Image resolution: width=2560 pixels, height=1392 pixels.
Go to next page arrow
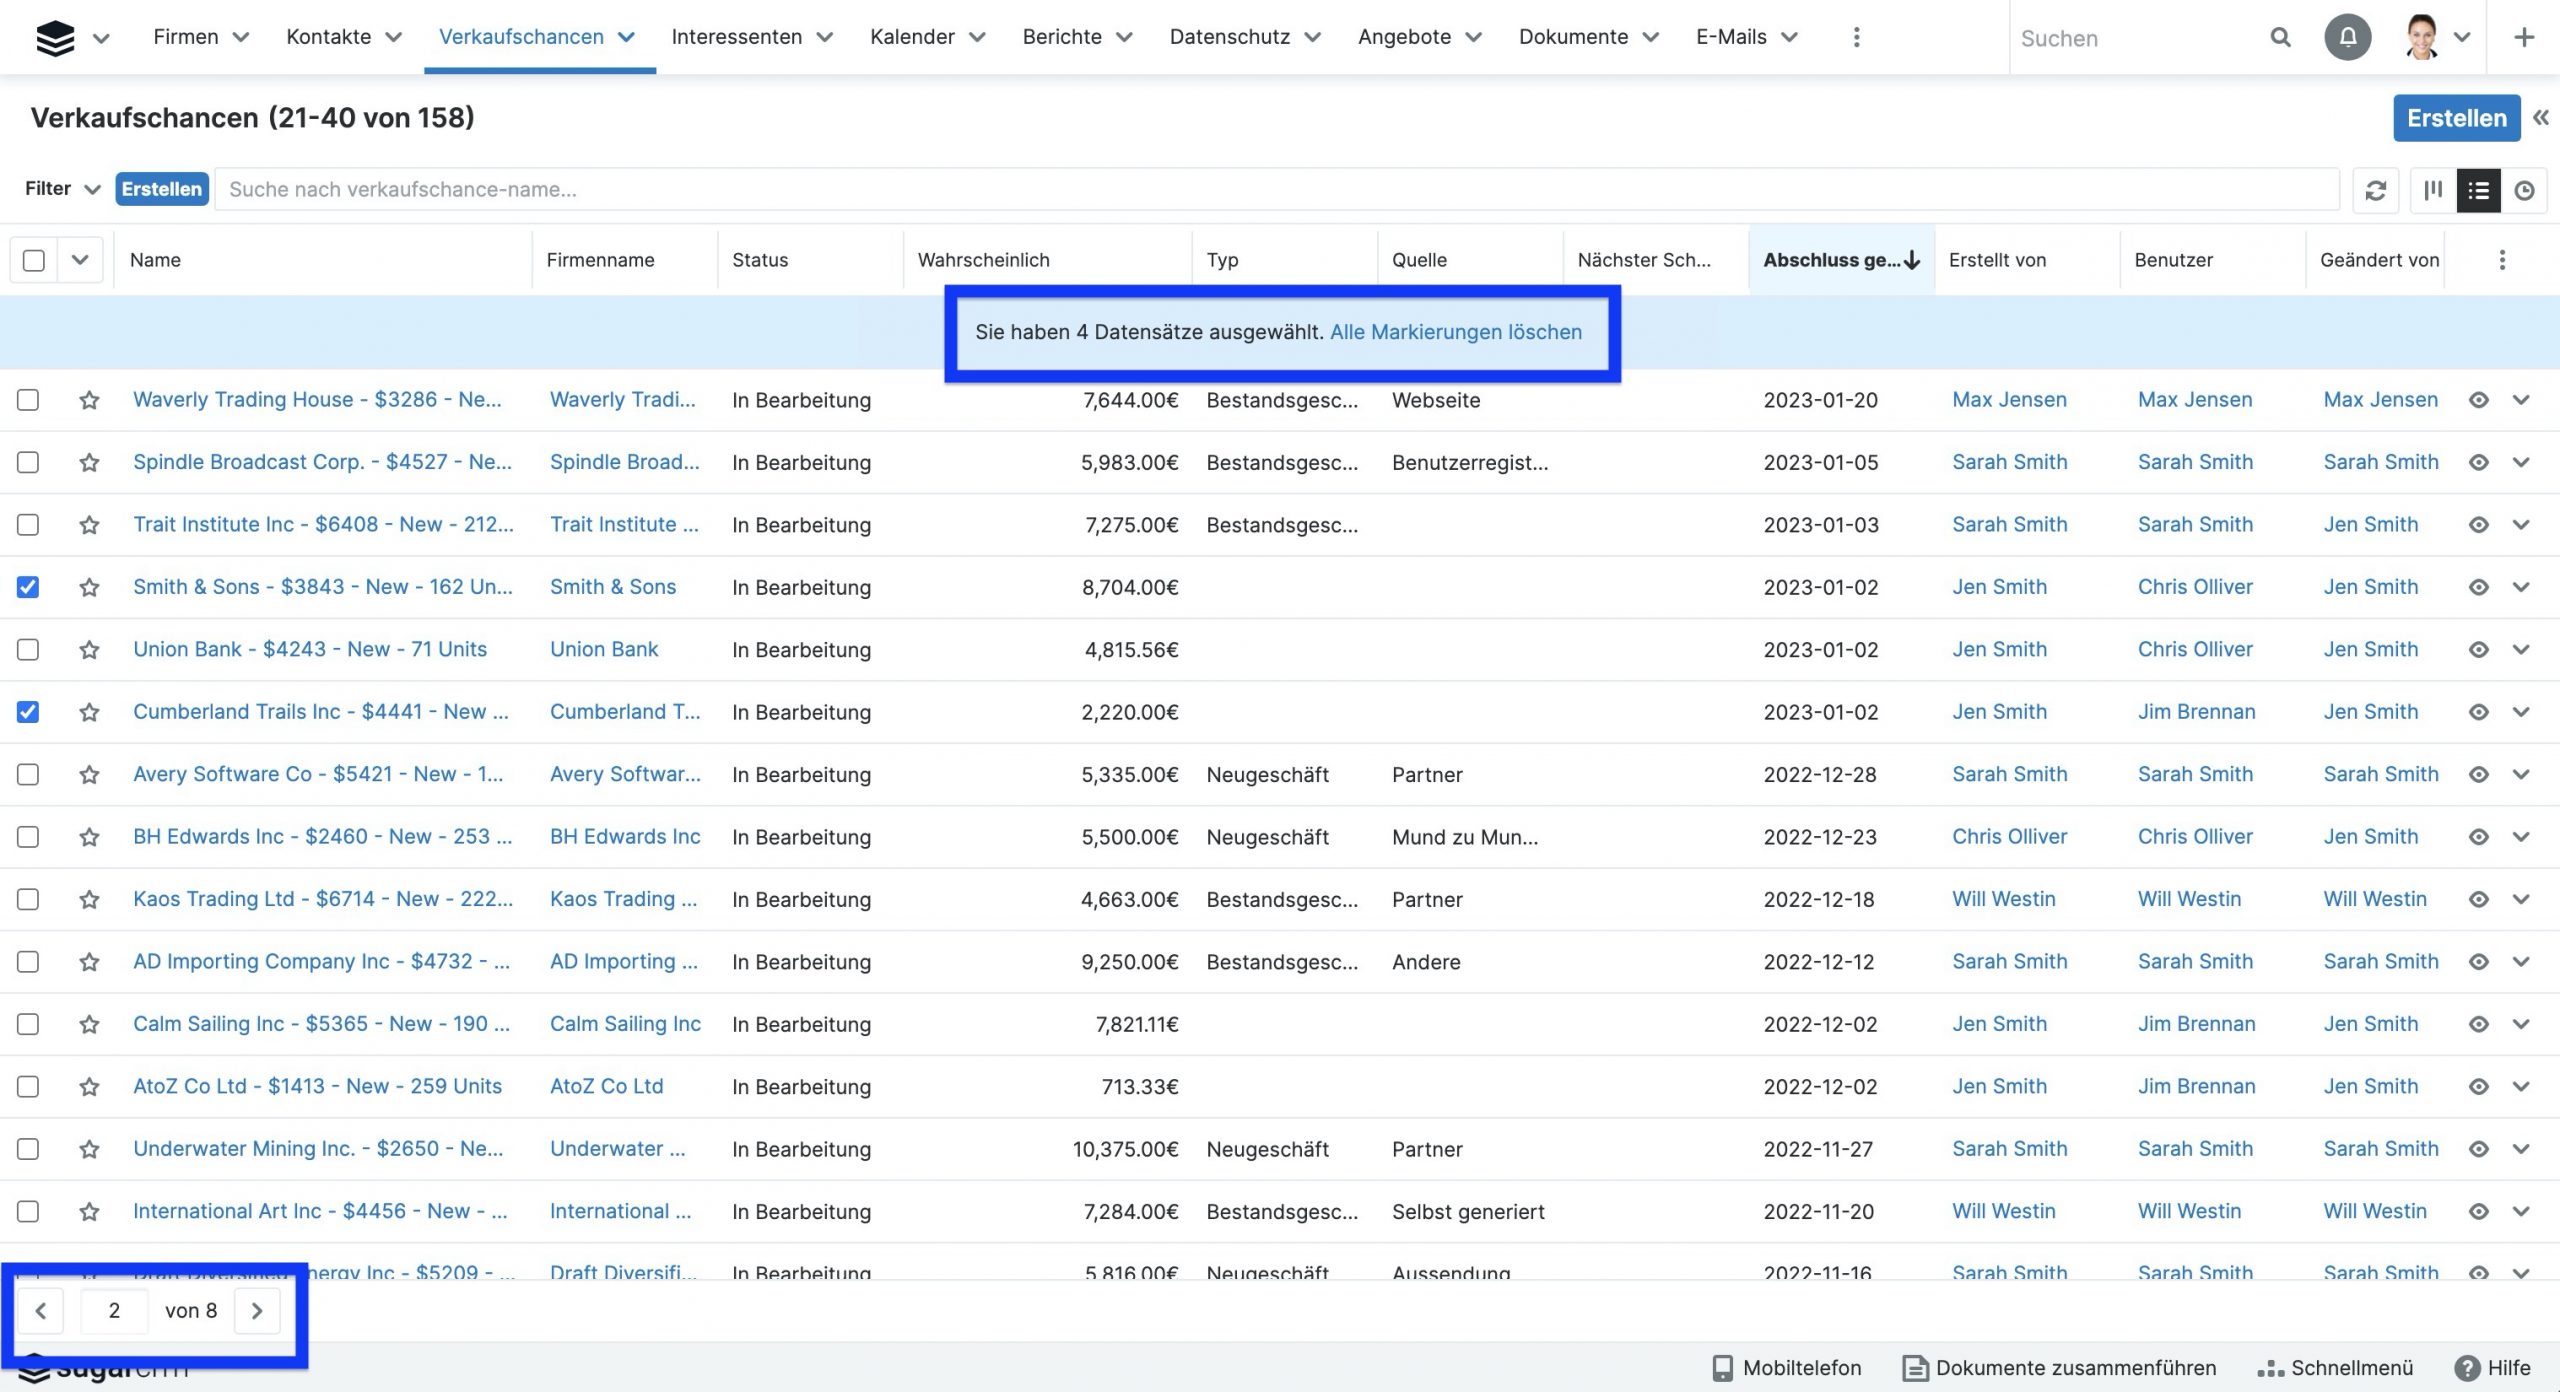(x=257, y=1311)
